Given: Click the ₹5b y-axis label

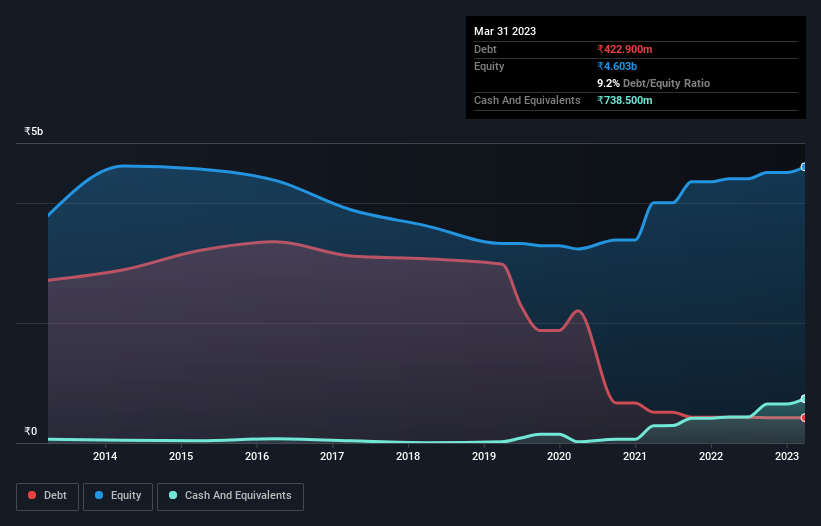Looking at the screenshot, I should click(x=34, y=131).
